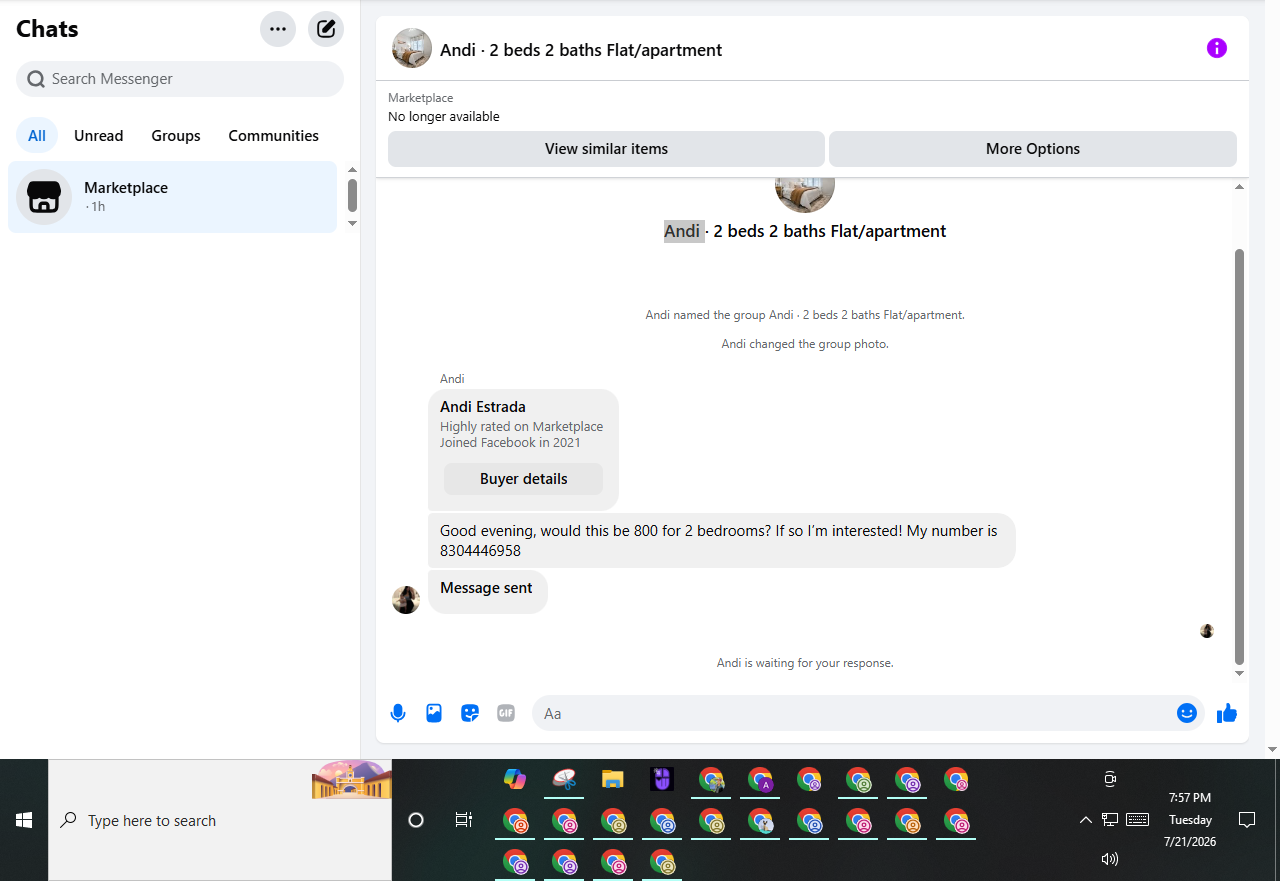Click Highly rated on Marketplace text
Viewport: 1280px width, 881px height.
point(522,426)
